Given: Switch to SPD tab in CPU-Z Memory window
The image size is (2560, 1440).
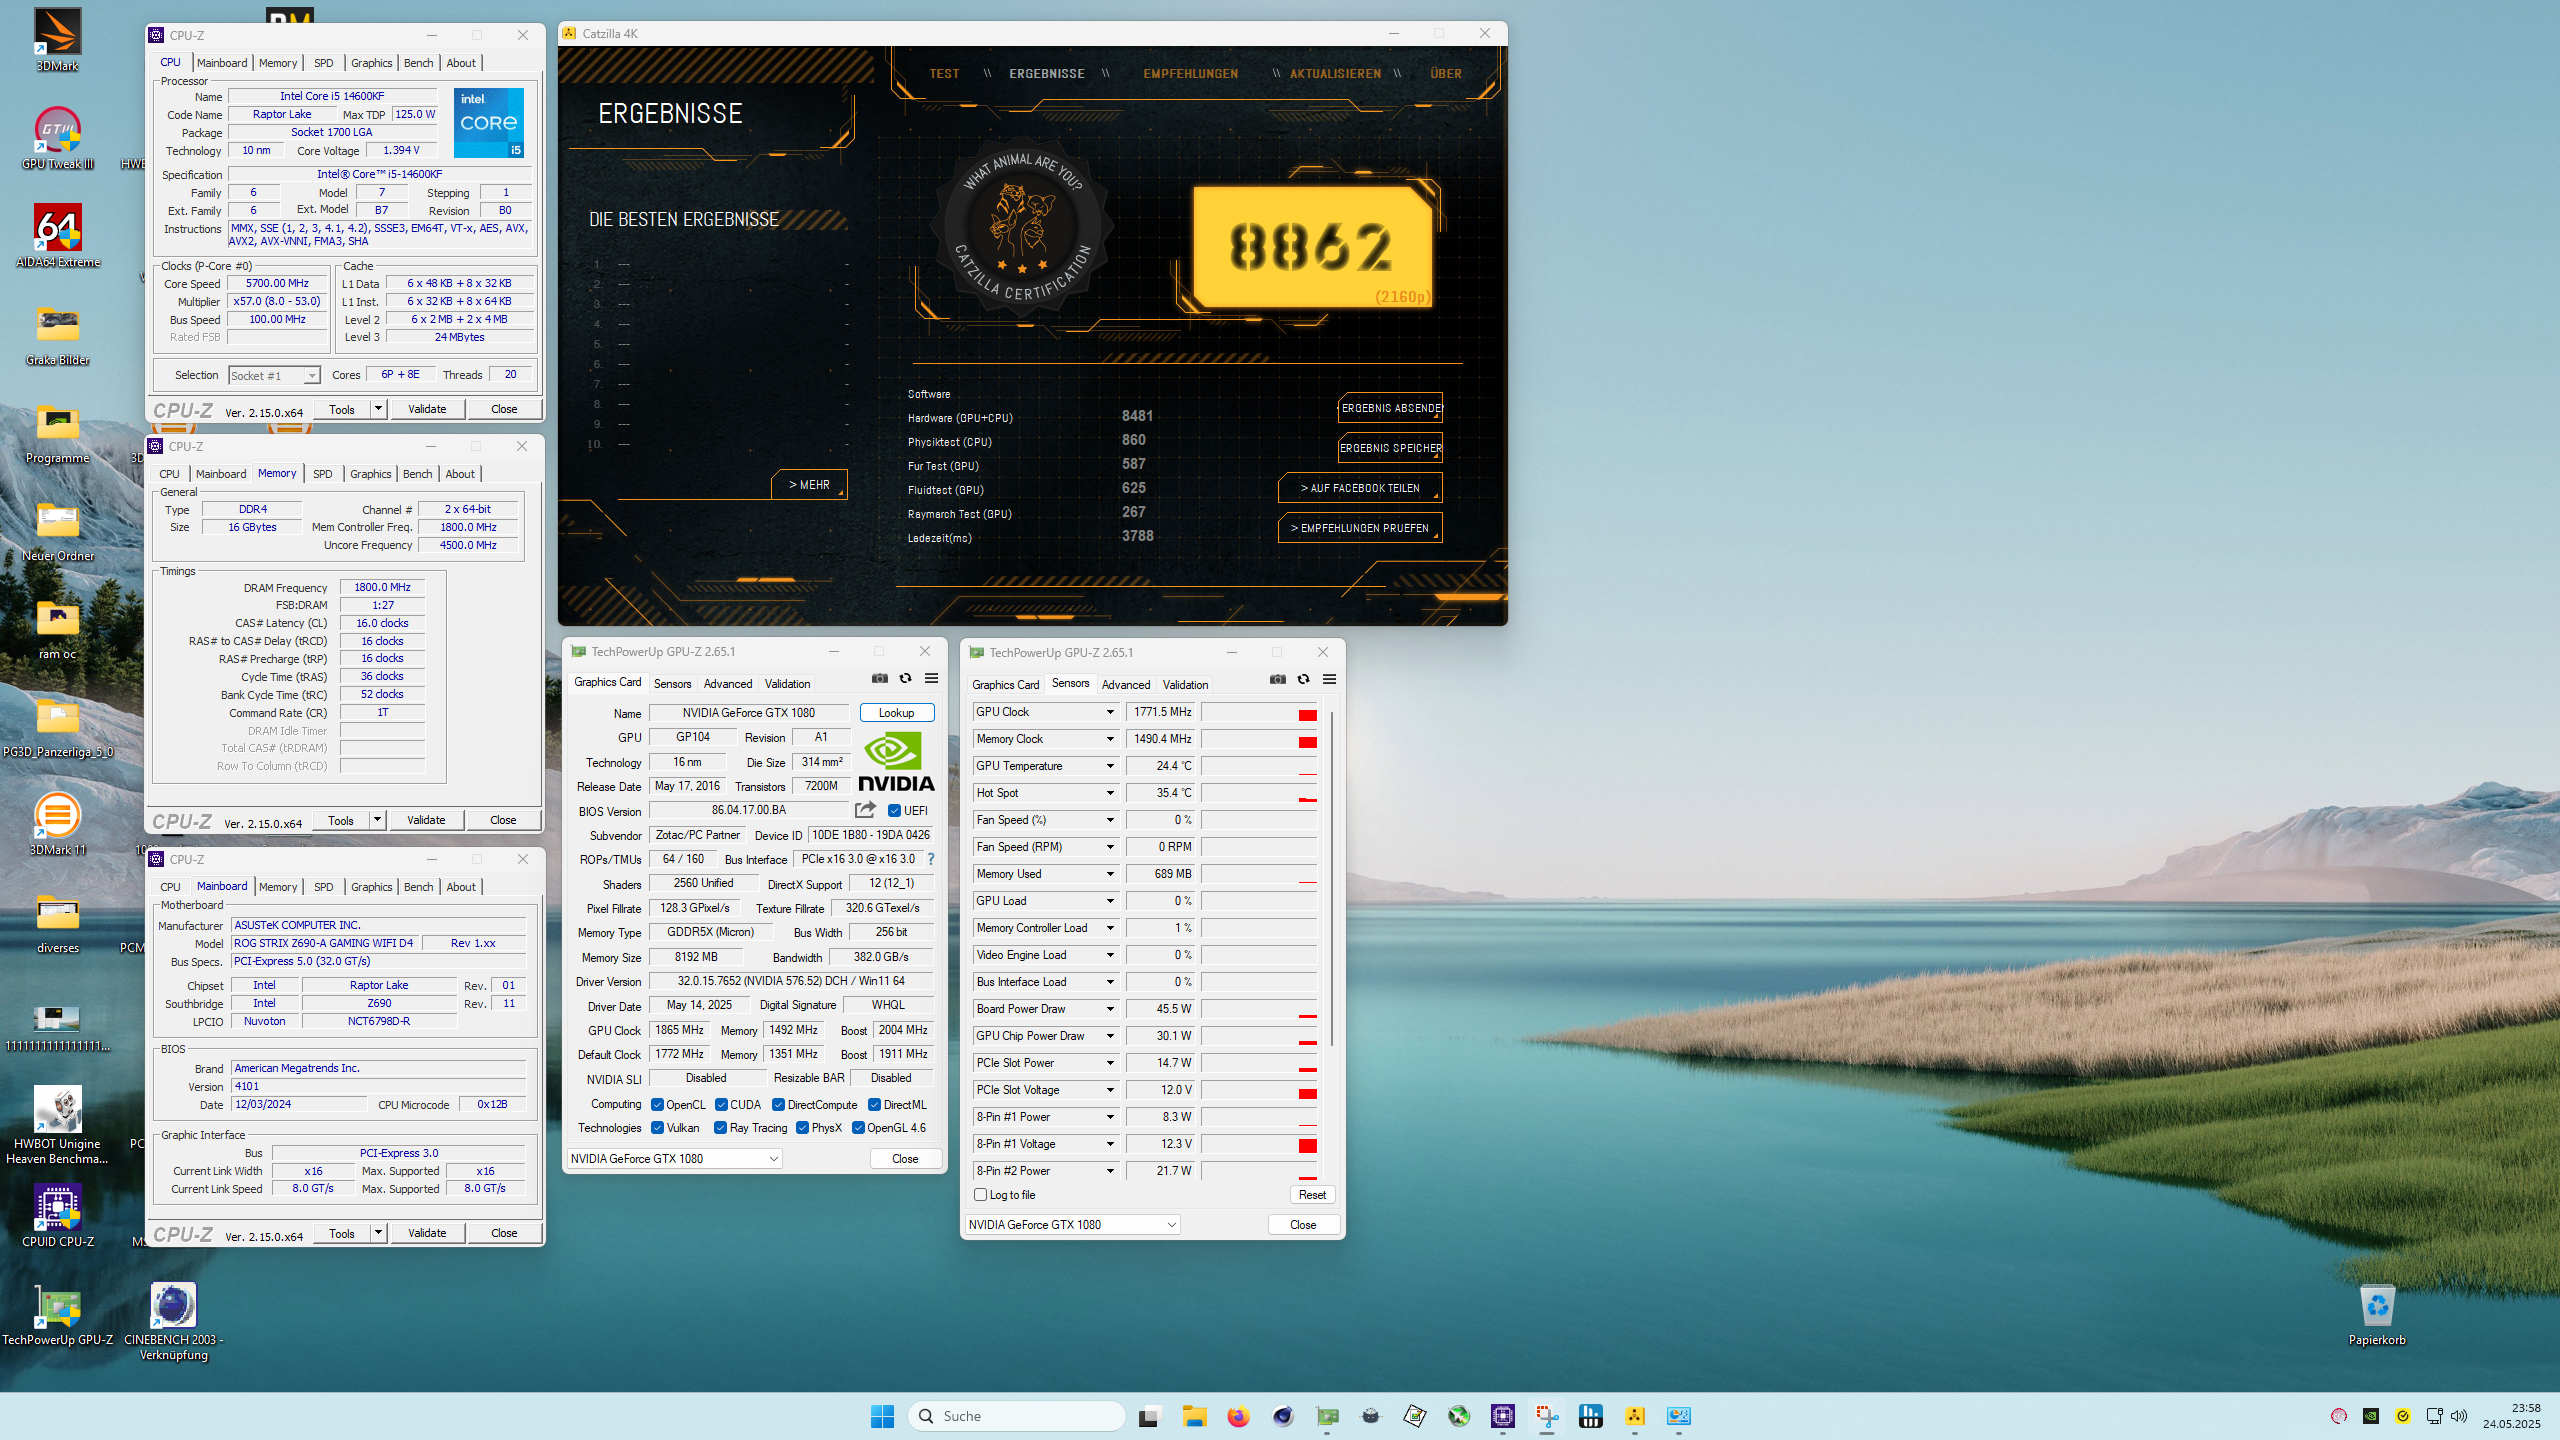Looking at the screenshot, I should (322, 474).
